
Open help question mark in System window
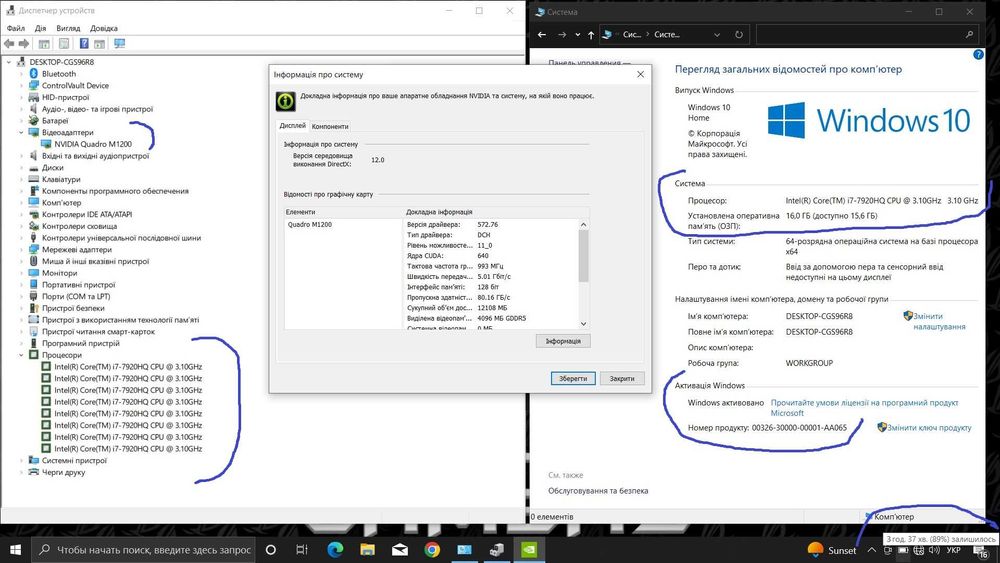pyautogui.click(x=978, y=55)
